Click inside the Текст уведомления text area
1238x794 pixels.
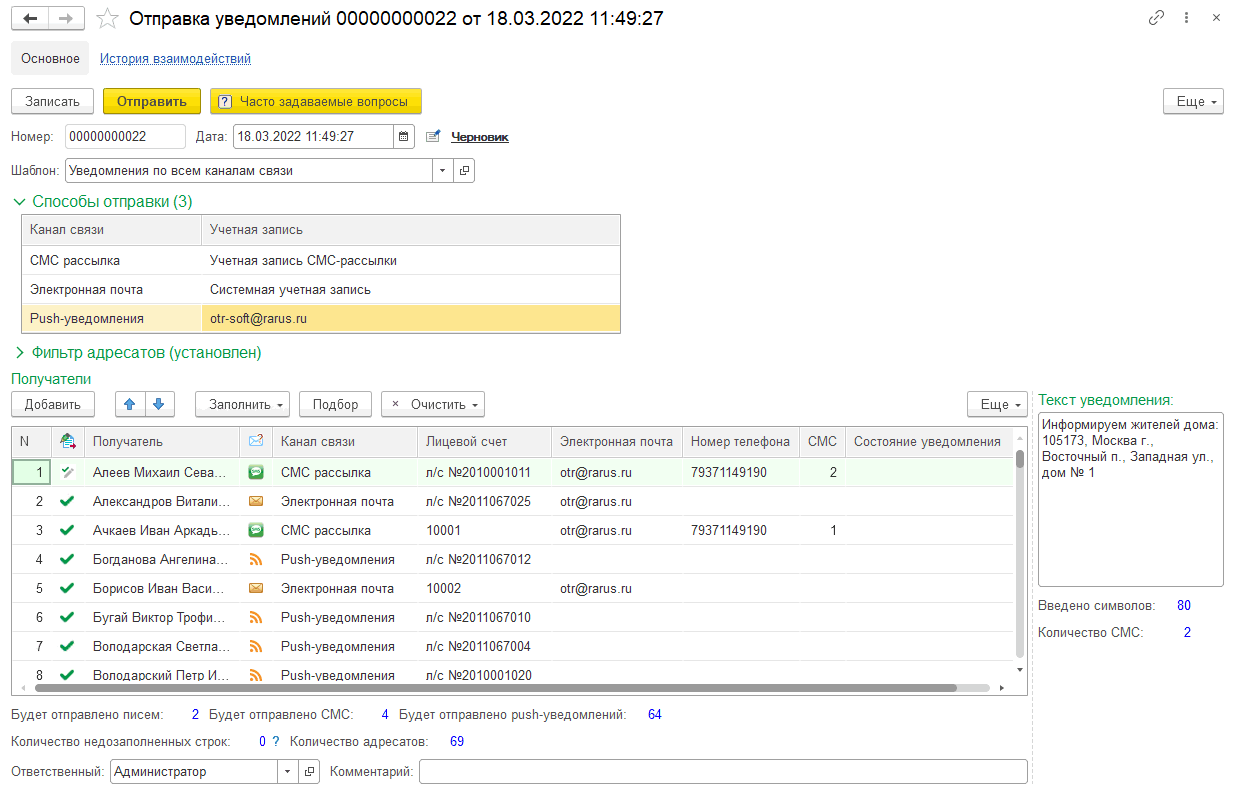[x=1130, y=498]
